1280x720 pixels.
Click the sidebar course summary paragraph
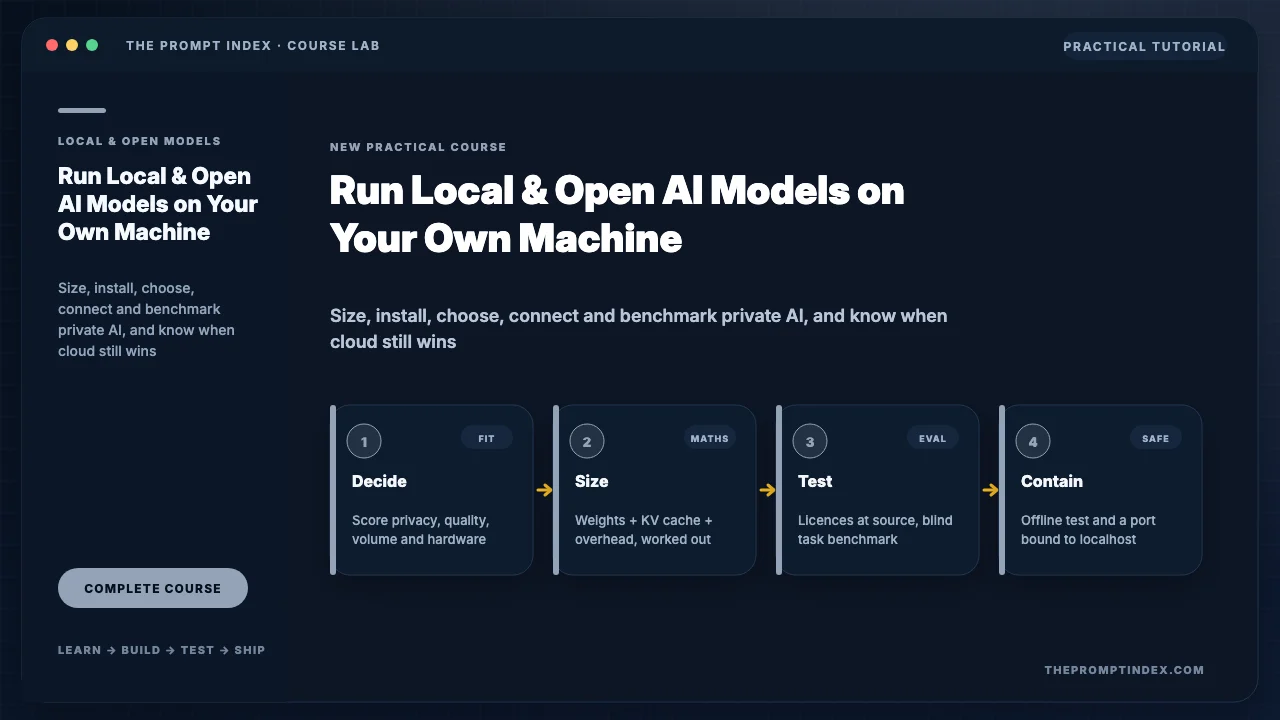[x=147, y=320]
